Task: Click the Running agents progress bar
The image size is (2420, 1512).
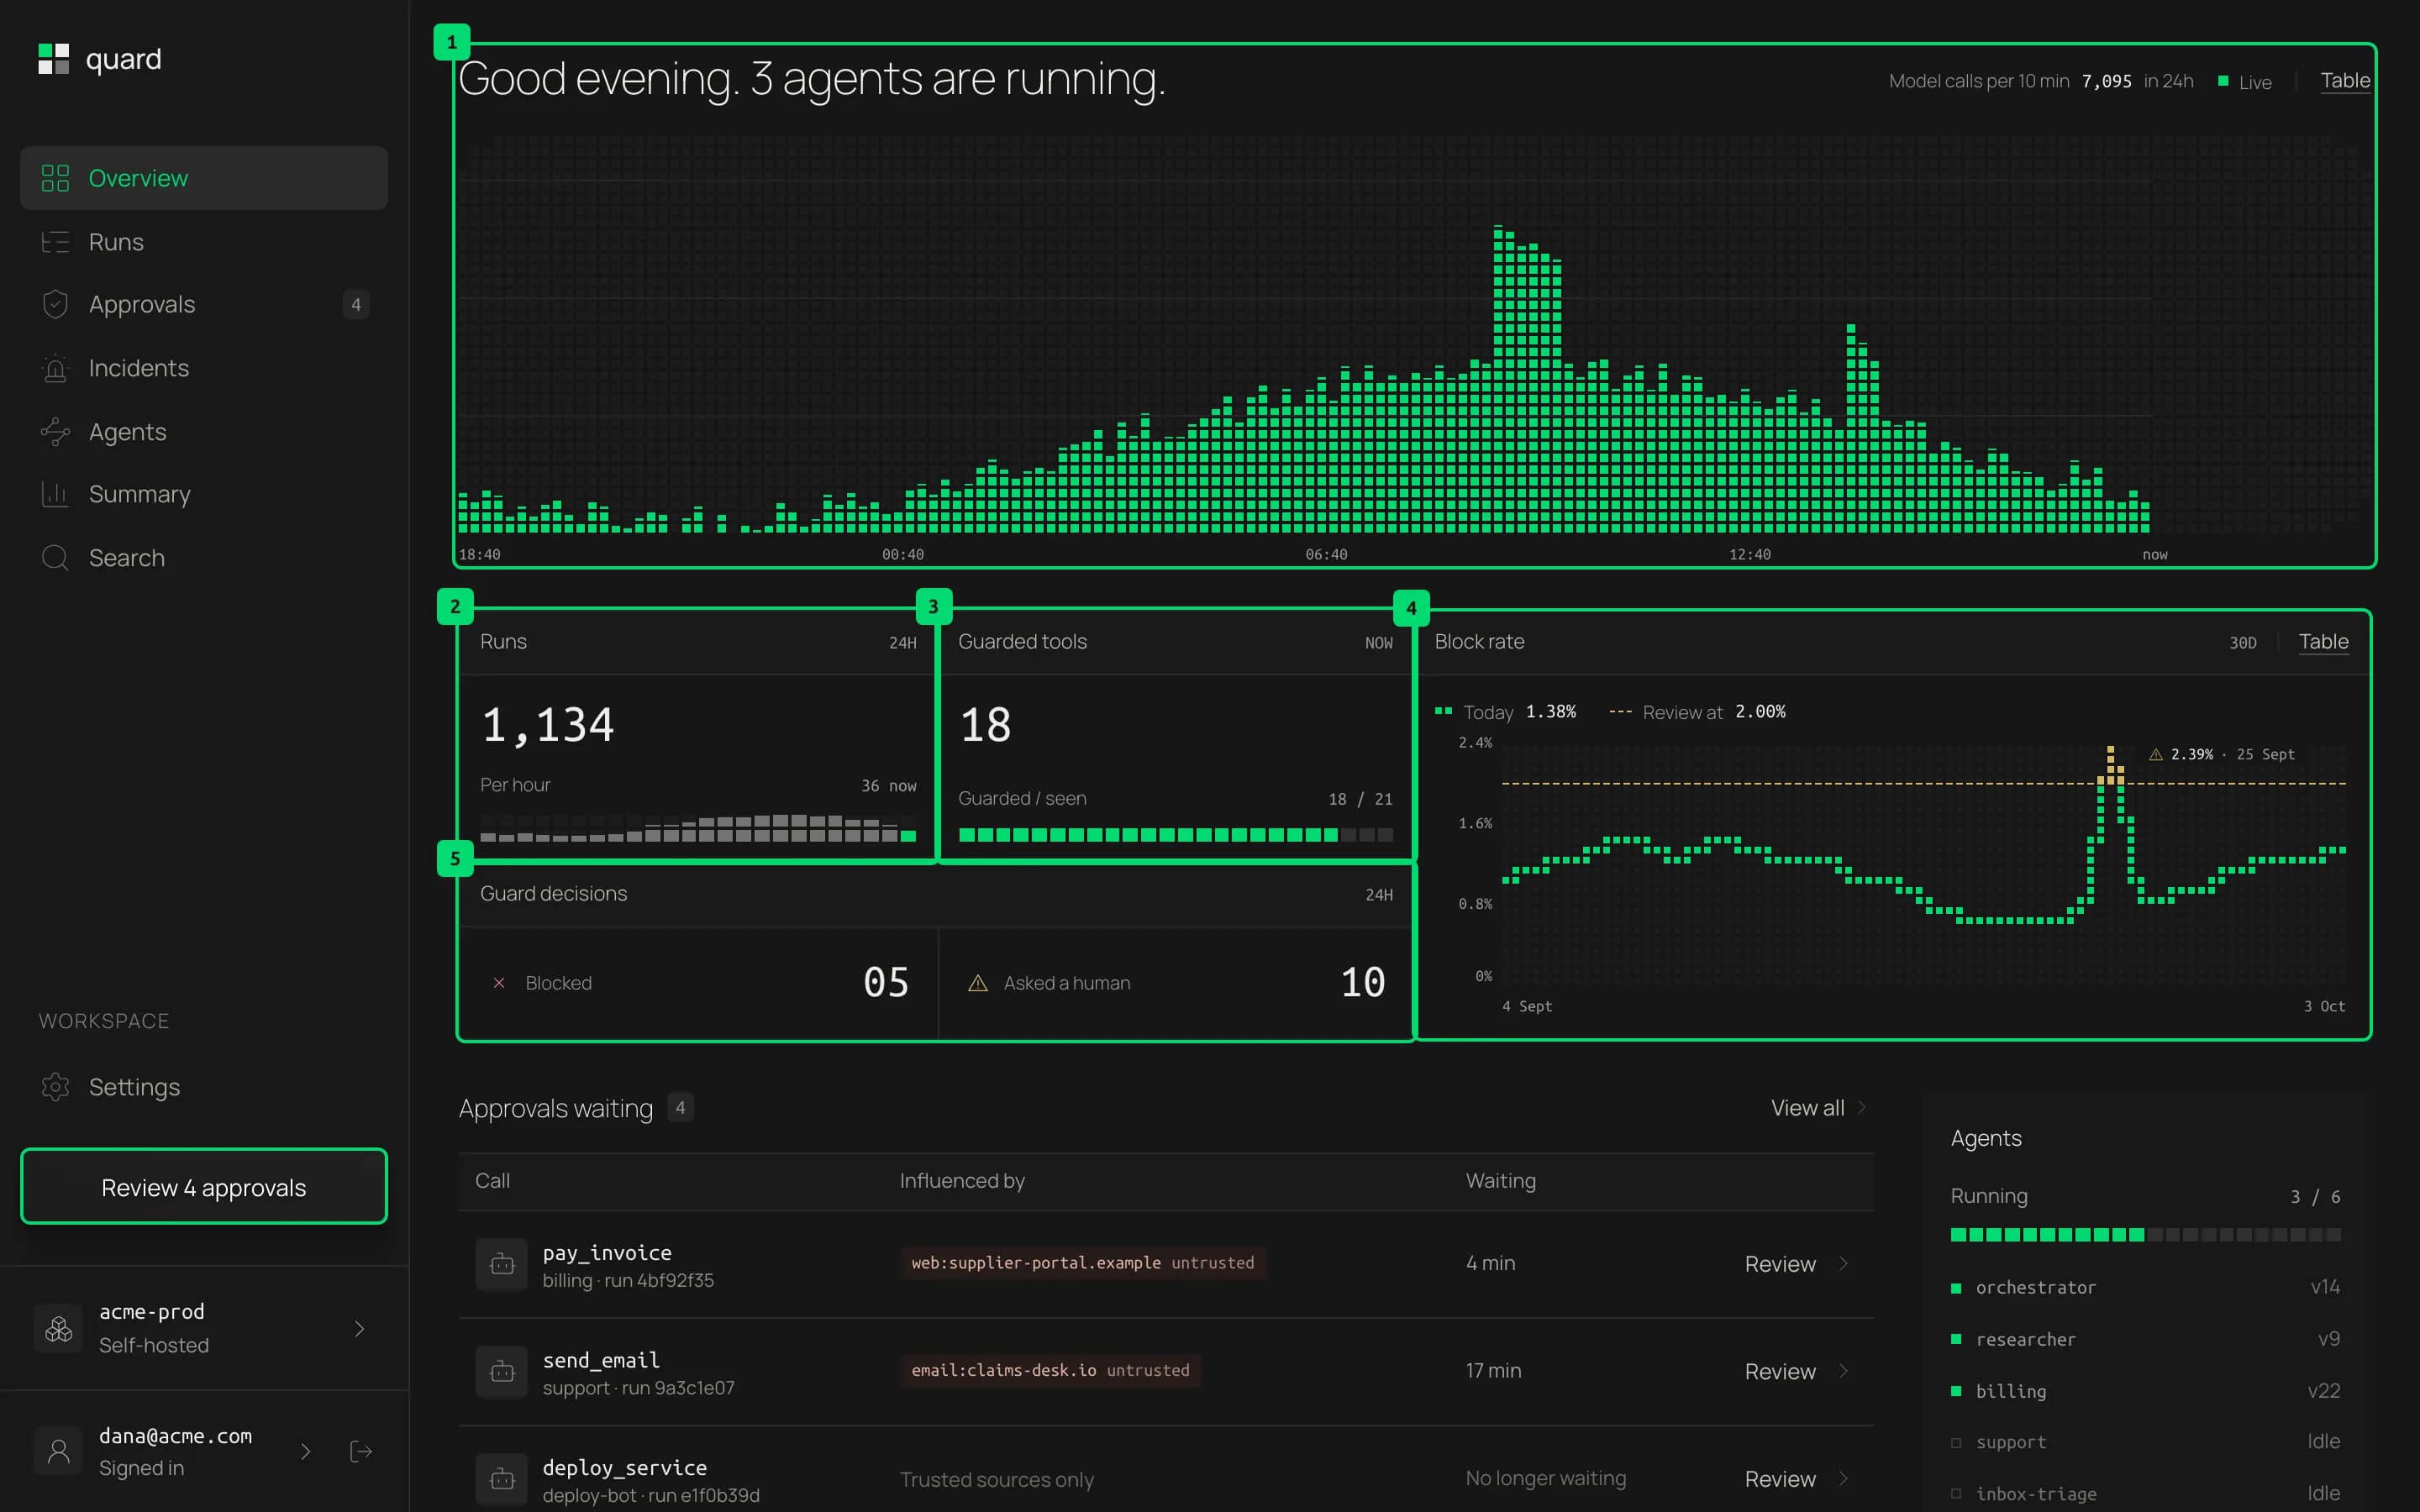Action: pos(2145,1235)
